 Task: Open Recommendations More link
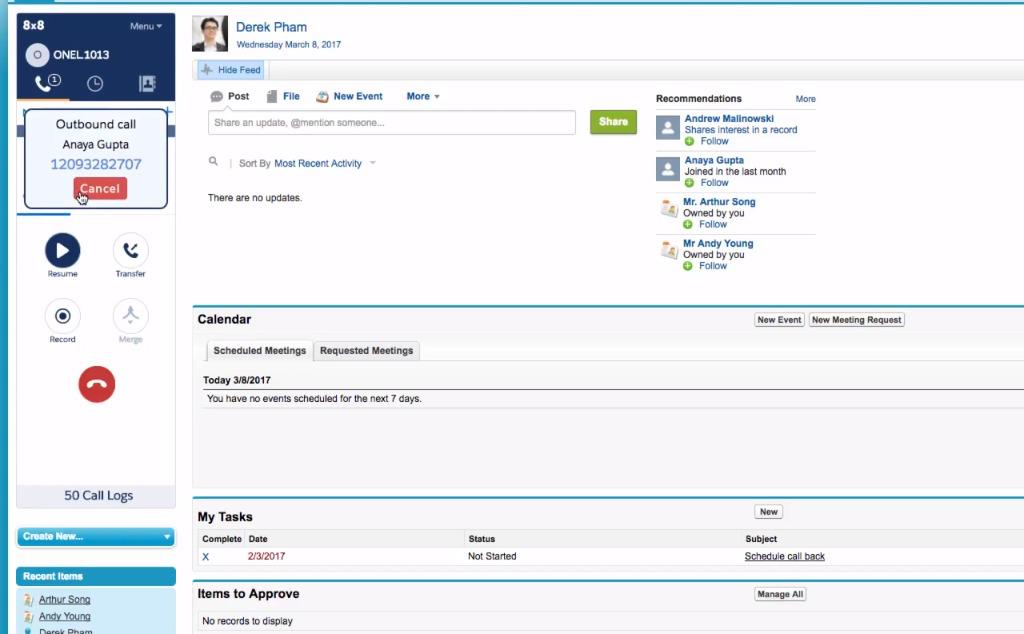tap(805, 99)
